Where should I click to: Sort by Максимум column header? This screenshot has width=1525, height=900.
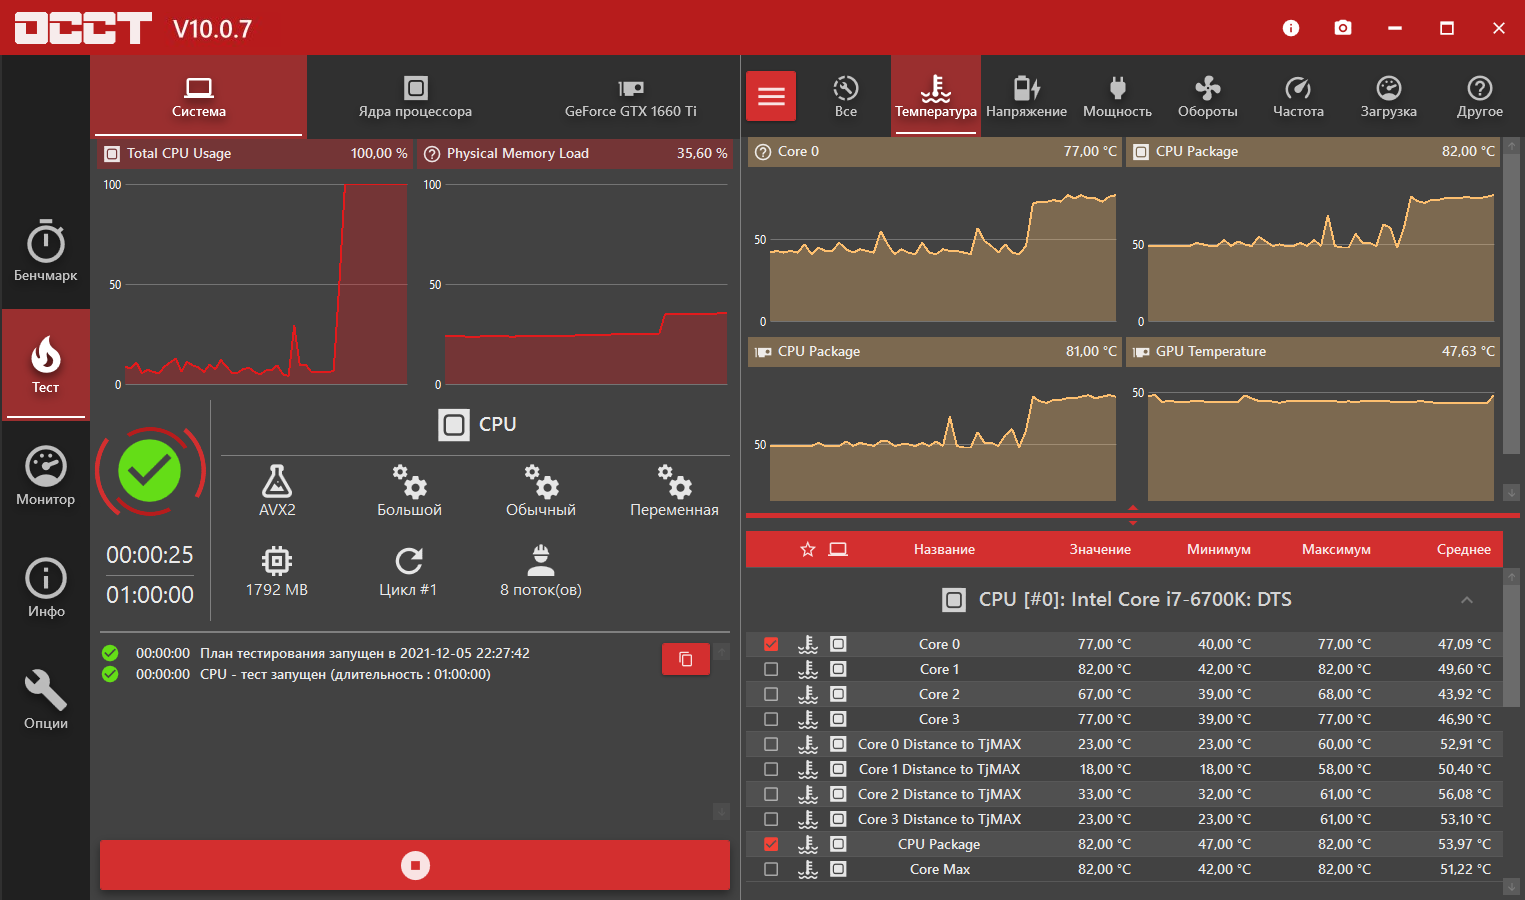tap(1336, 549)
